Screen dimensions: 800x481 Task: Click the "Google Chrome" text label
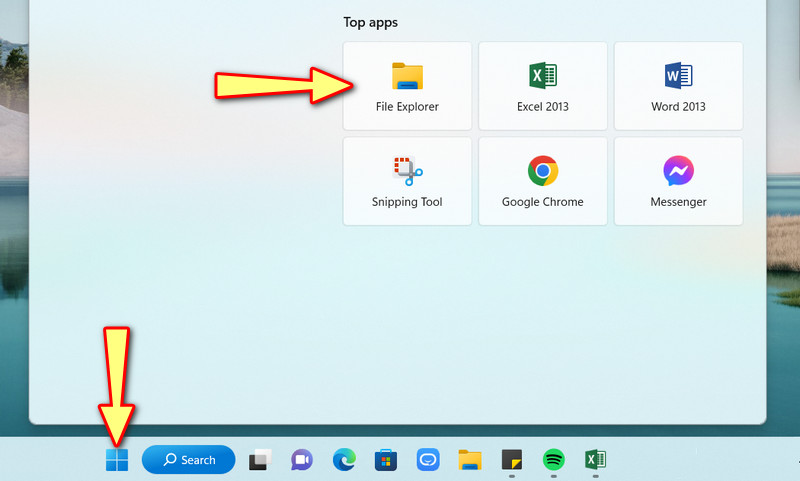click(x=543, y=202)
